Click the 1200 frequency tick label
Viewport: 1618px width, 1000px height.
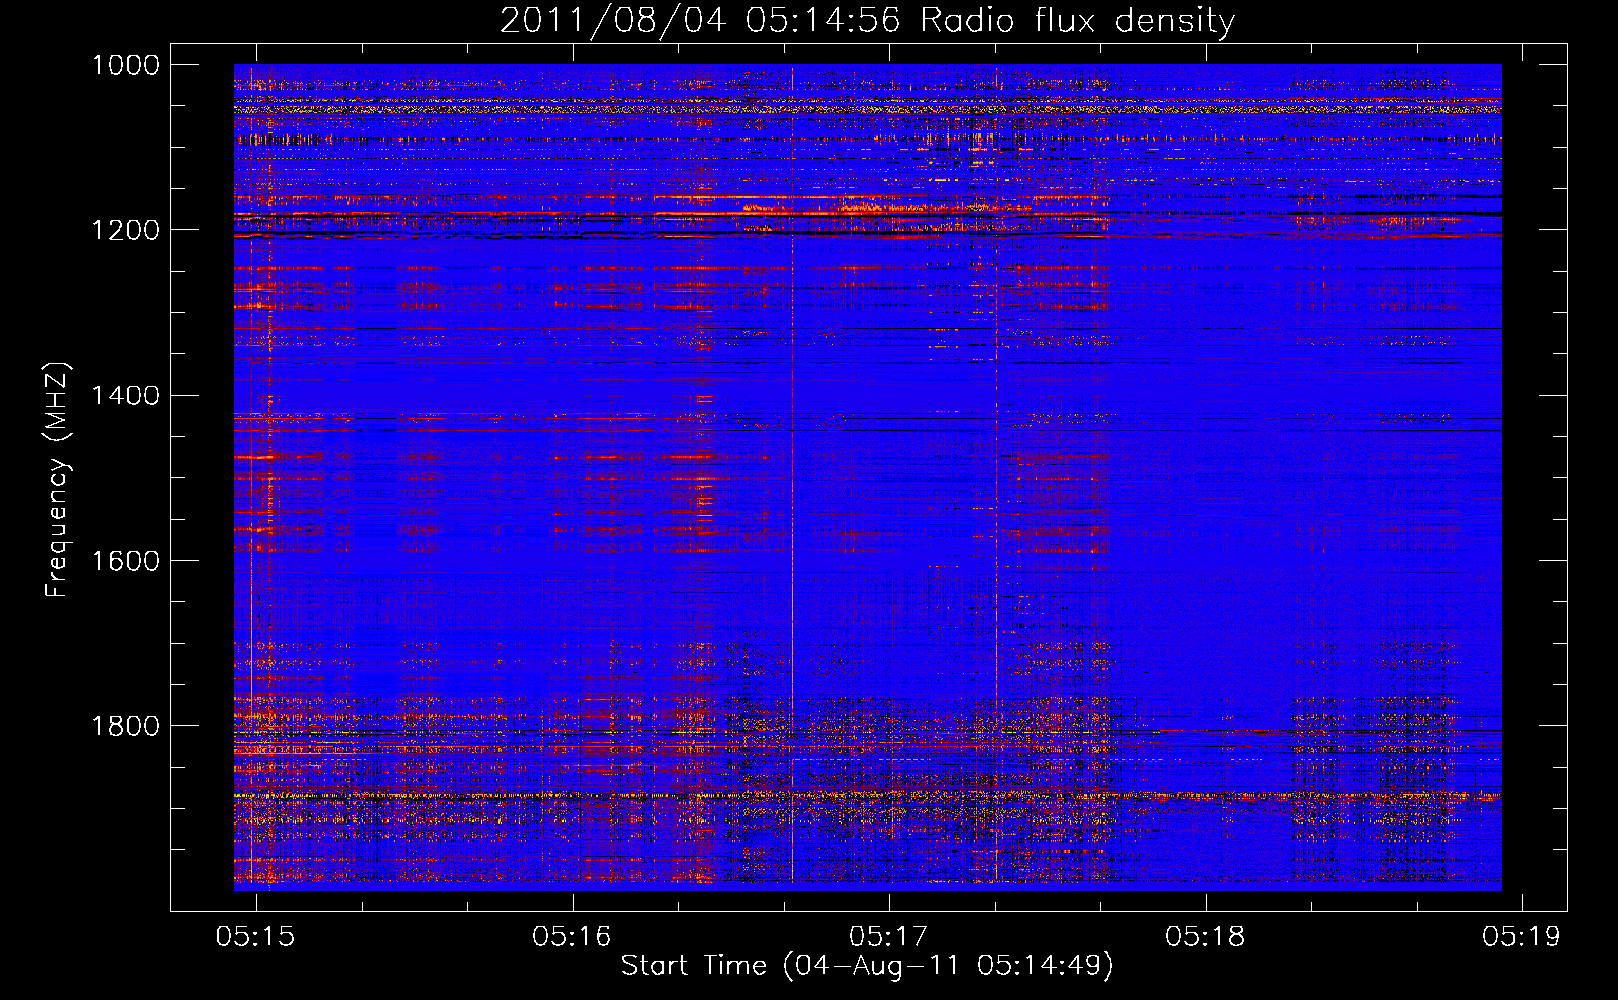tap(126, 230)
